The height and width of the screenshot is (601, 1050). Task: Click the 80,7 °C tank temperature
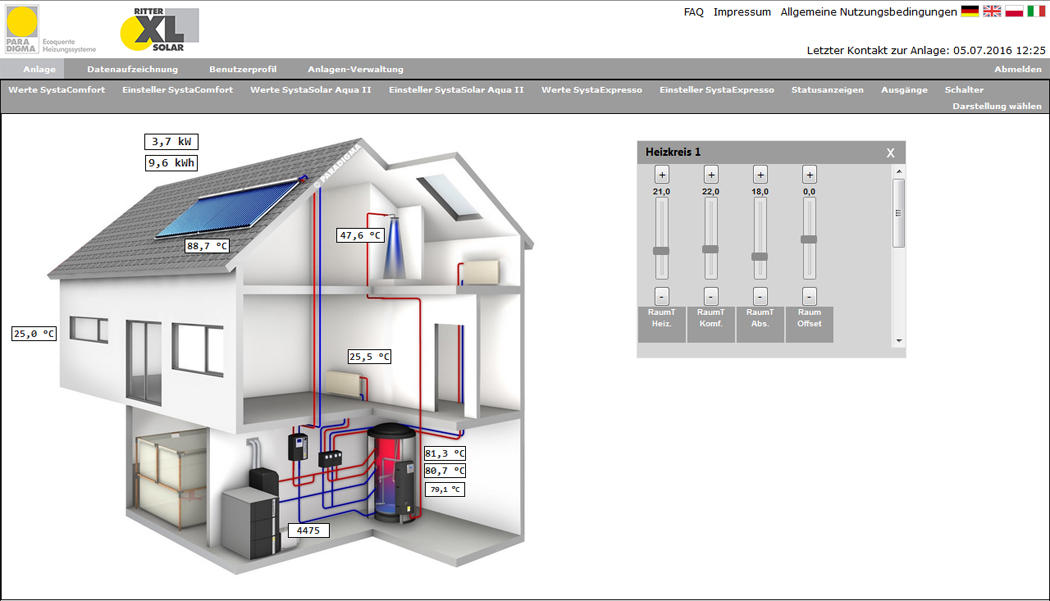[445, 471]
